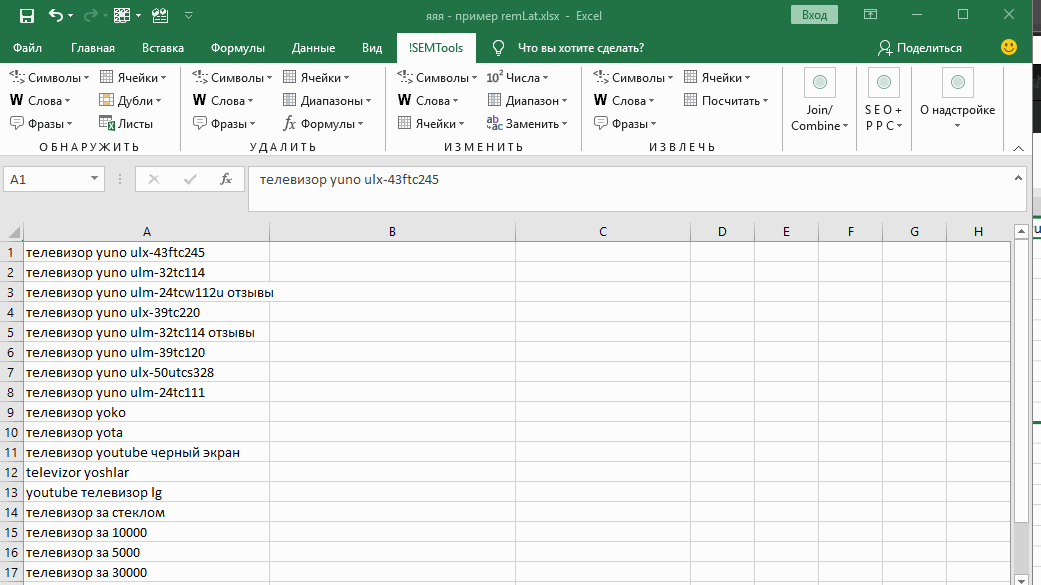Viewport: 1041px width, 585px height.
Task: Click the Insert Function fx icon
Action: point(226,179)
